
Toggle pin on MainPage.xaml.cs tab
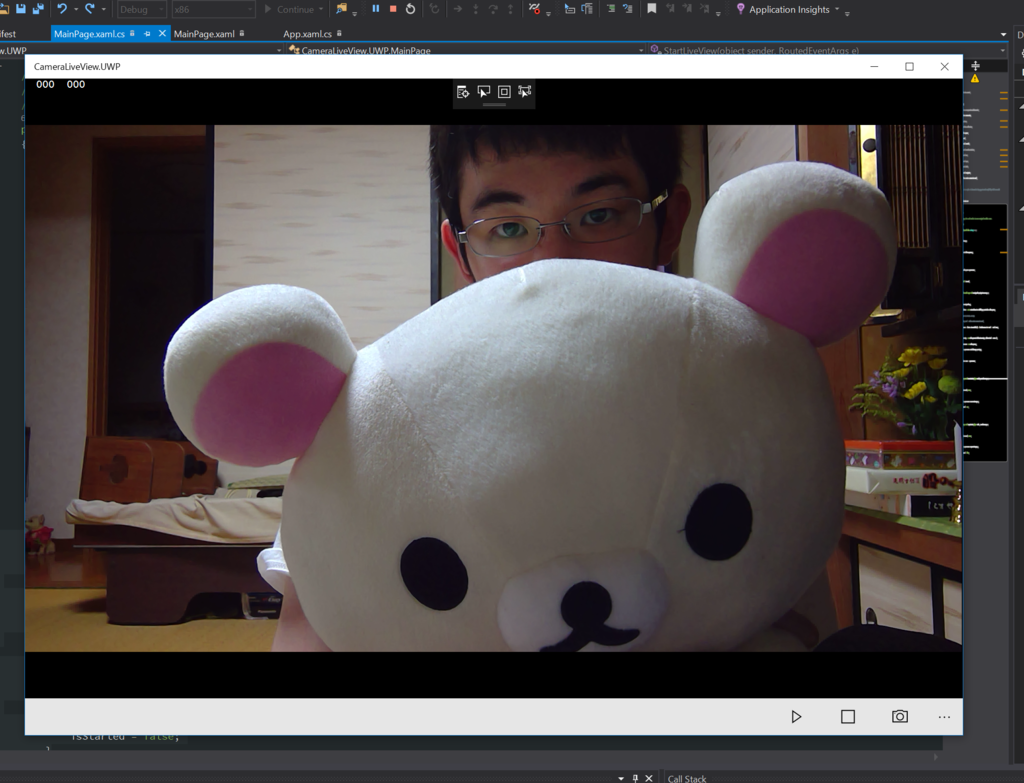(147, 33)
